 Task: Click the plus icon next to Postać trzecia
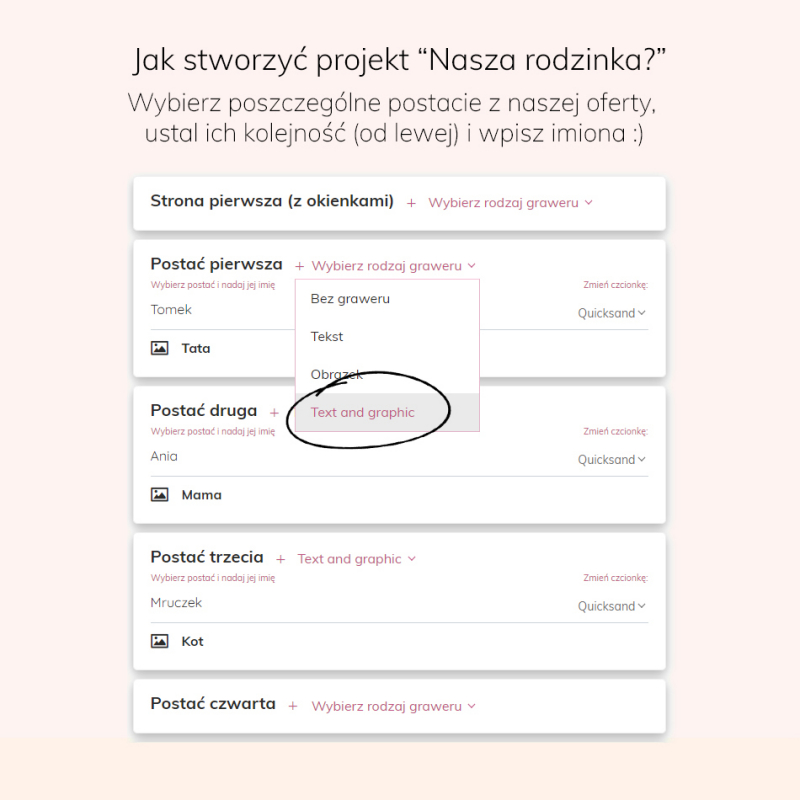[281, 560]
